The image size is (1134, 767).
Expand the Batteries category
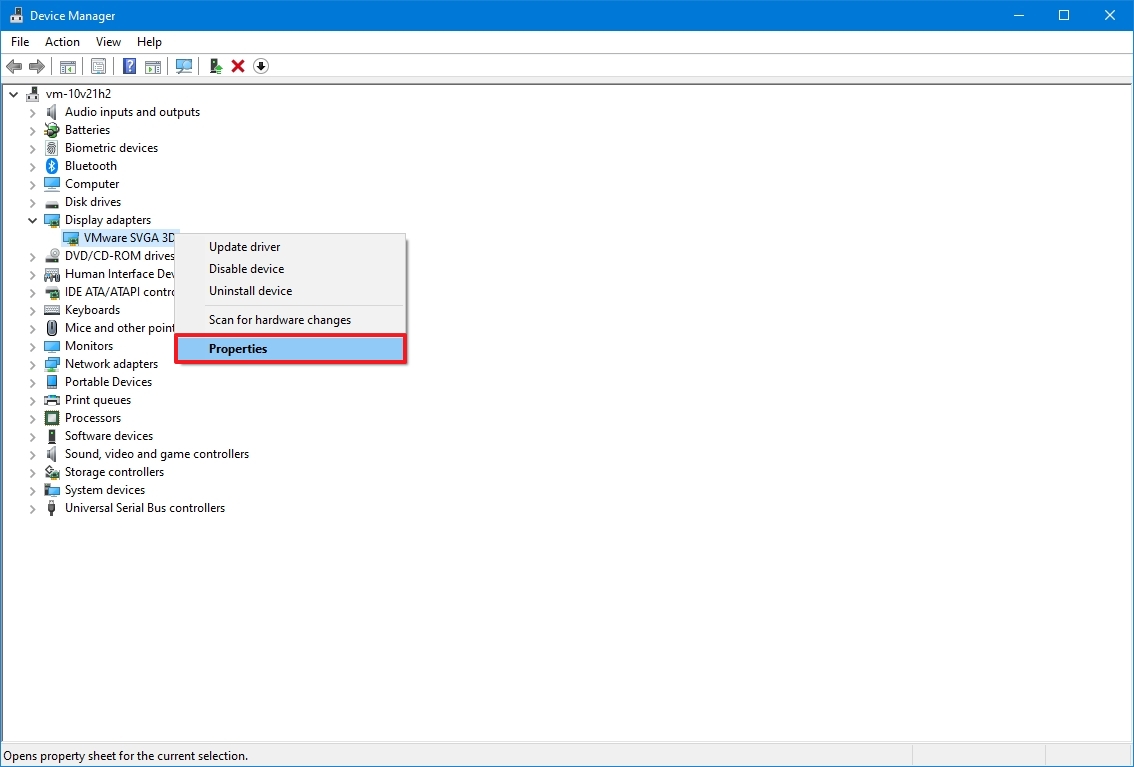point(32,130)
